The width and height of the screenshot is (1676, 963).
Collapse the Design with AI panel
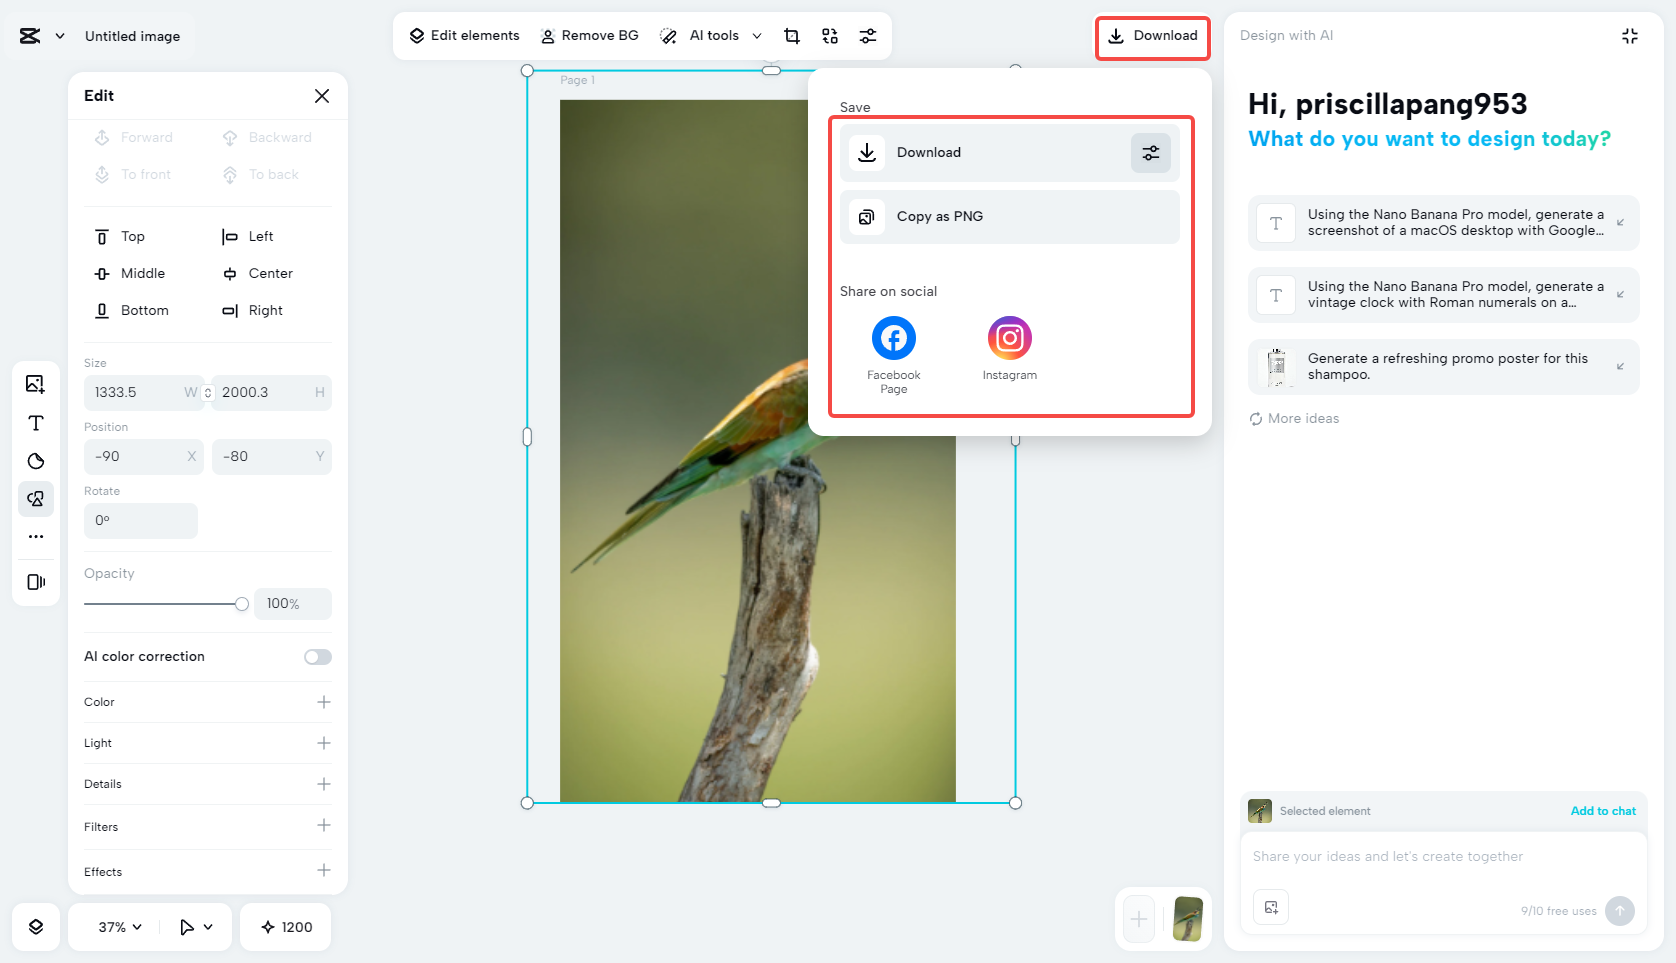click(x=1630, y=36)
